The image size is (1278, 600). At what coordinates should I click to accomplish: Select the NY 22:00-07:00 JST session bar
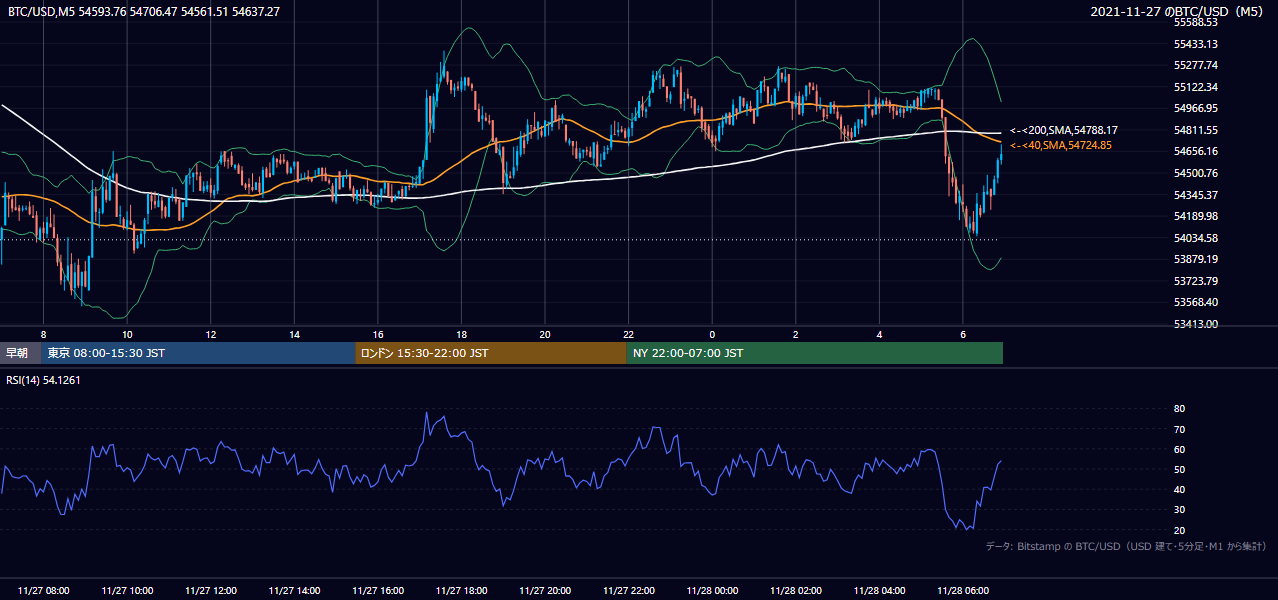coord(814,353)
